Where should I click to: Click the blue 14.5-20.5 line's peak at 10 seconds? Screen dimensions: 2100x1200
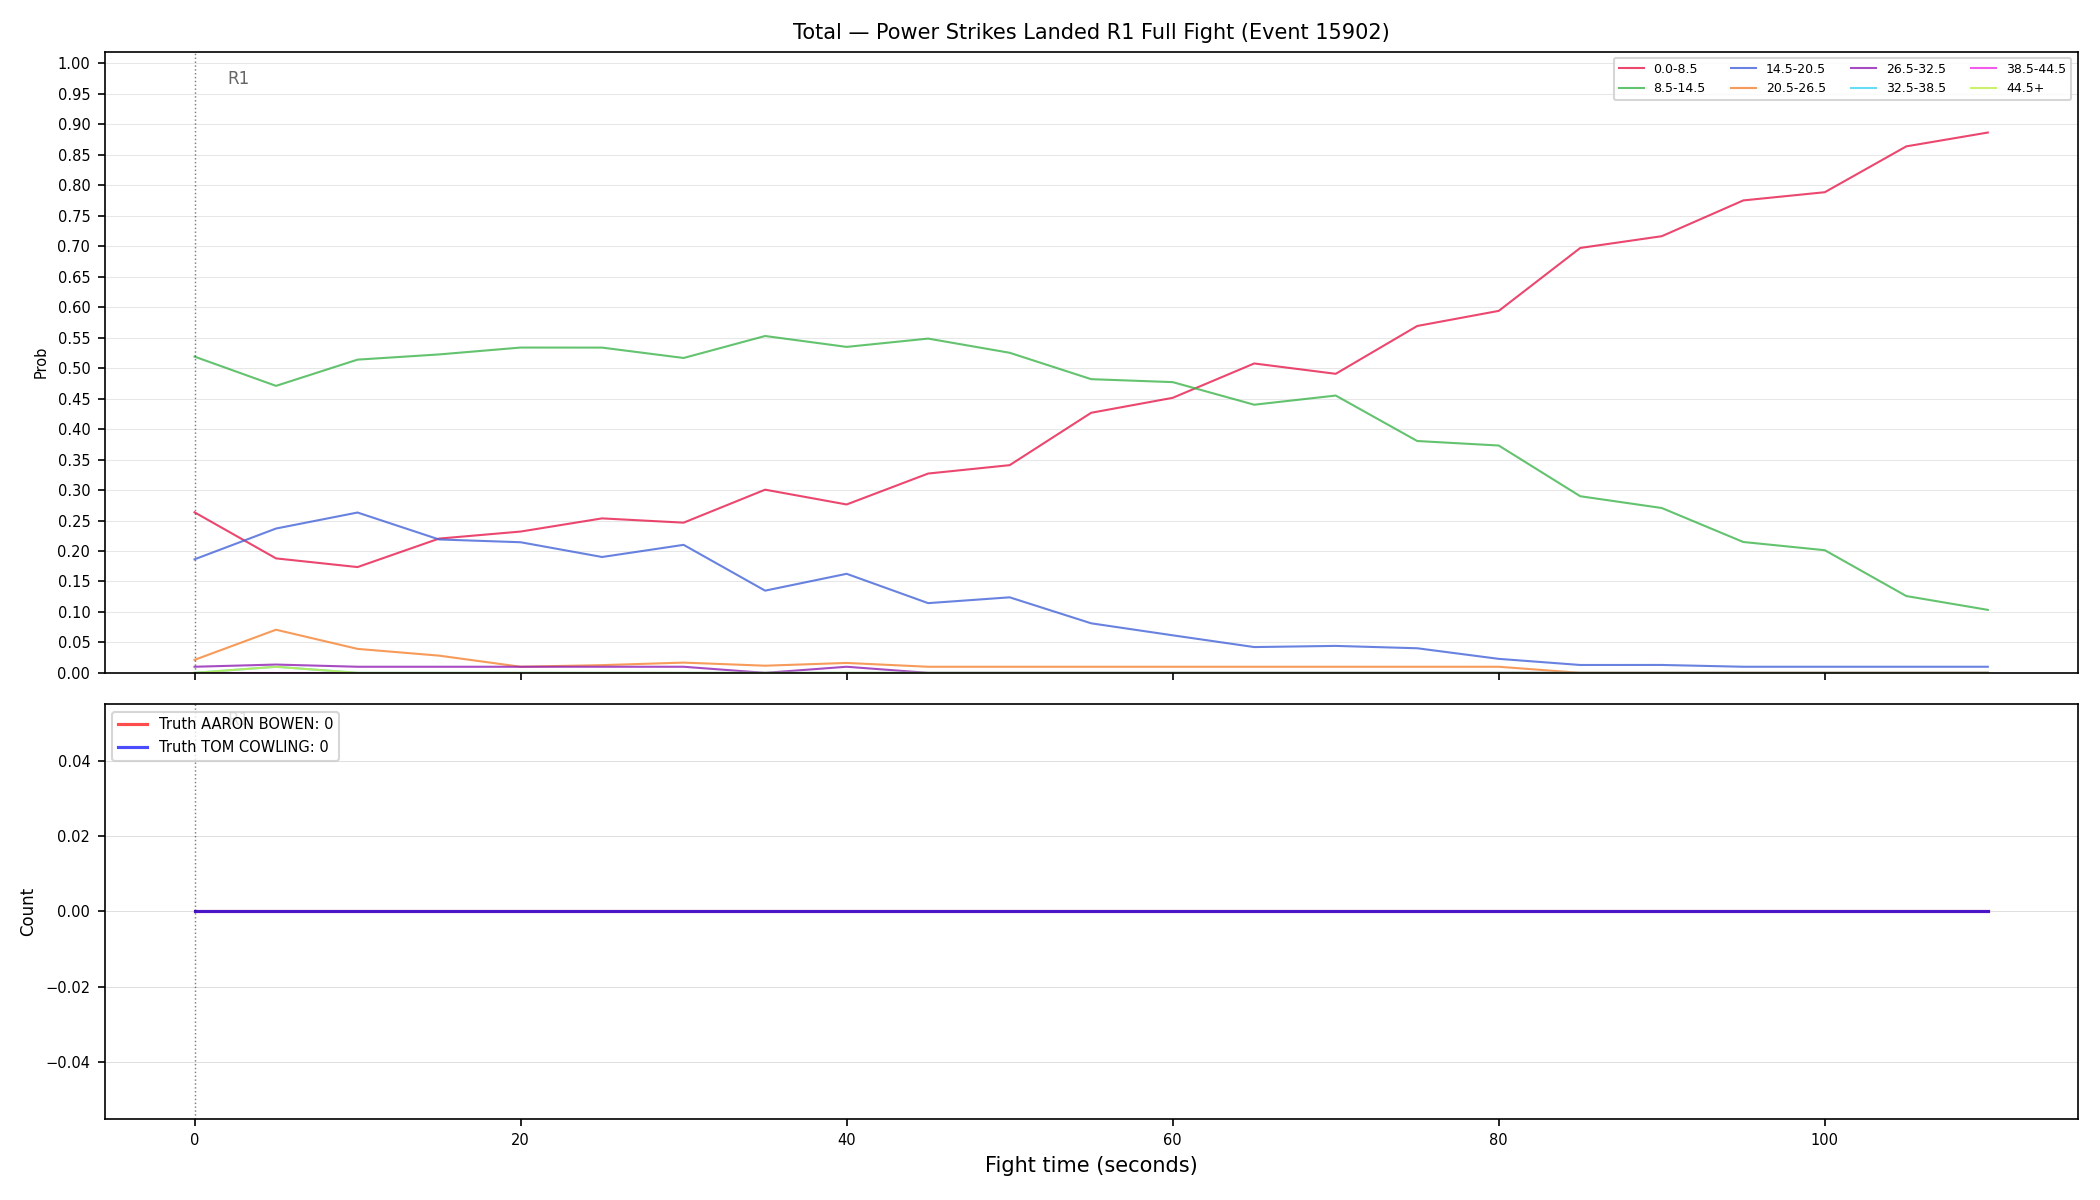pos(357,513)
